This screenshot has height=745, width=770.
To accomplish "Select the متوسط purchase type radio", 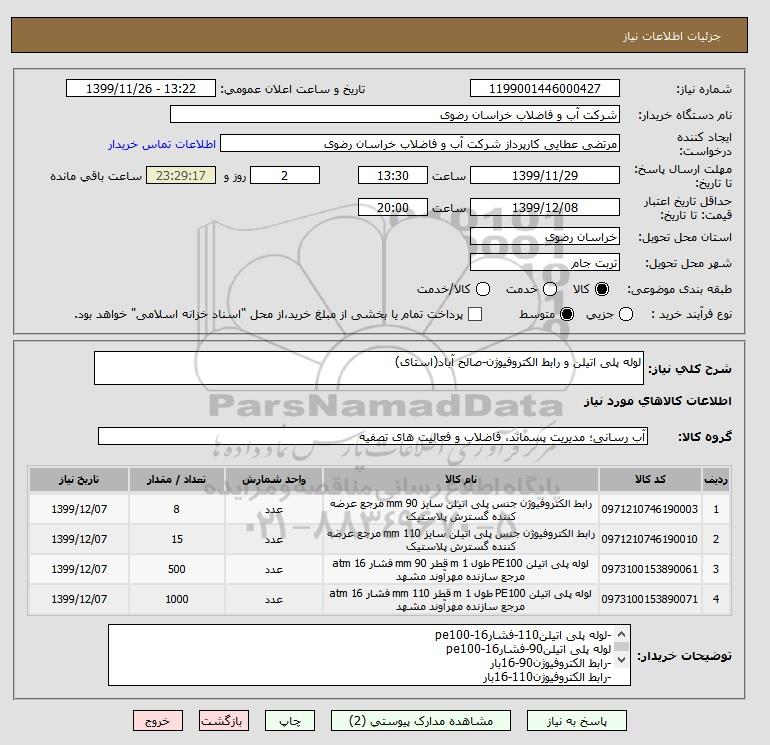I will (x=567, y=314).
